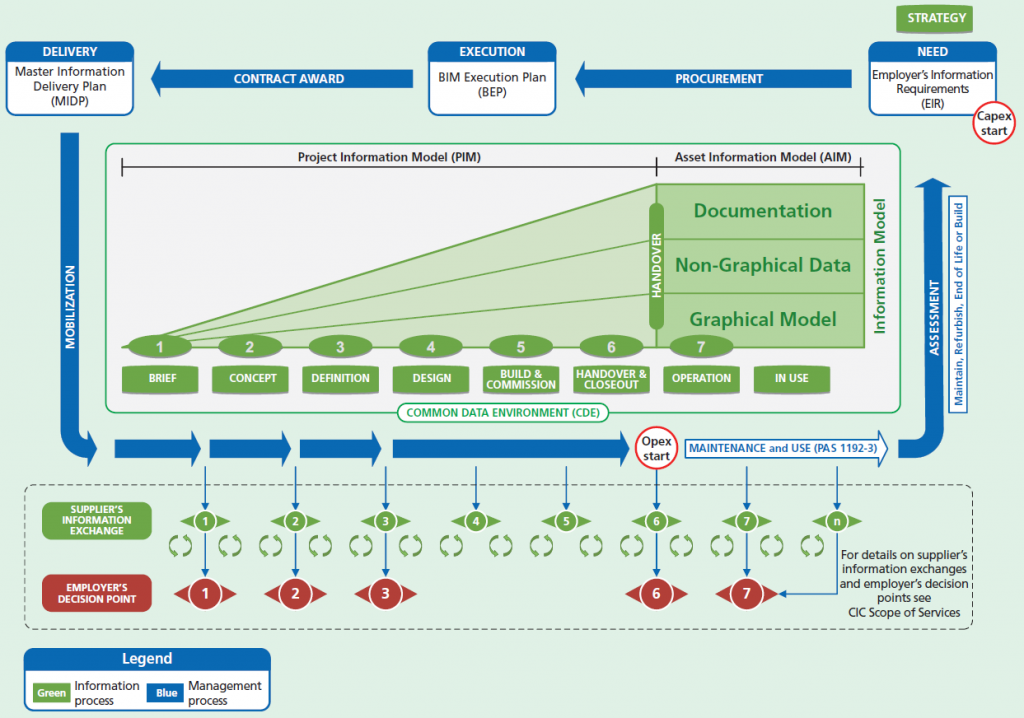Screen dimensions: 1024x718
Task: Select the HANDOVER & CLOSEOUT stage label
Action: click(x=611, y=379)
